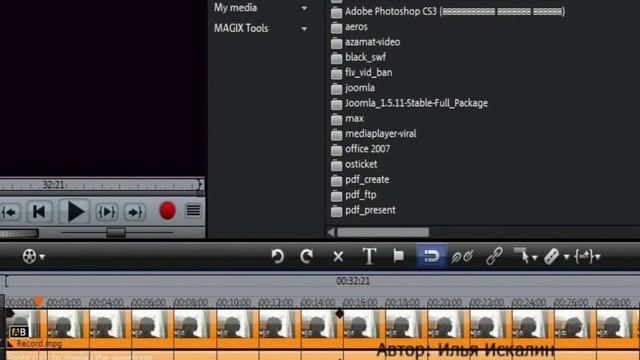Open the pdf_create folder
The height and width of the screenshot is (360, 640).
click(x=360, y=180)
